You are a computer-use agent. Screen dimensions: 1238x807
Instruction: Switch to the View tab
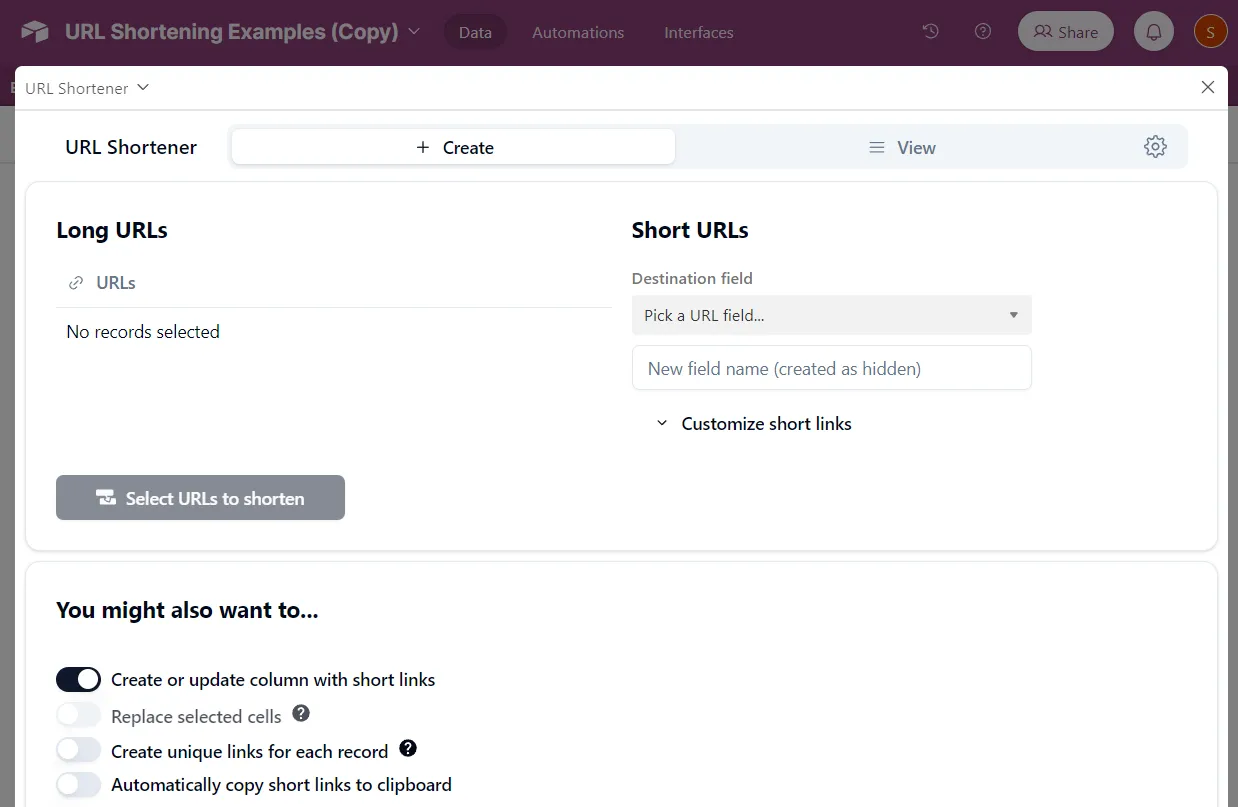pyautogui.click(x=902, y=148)
